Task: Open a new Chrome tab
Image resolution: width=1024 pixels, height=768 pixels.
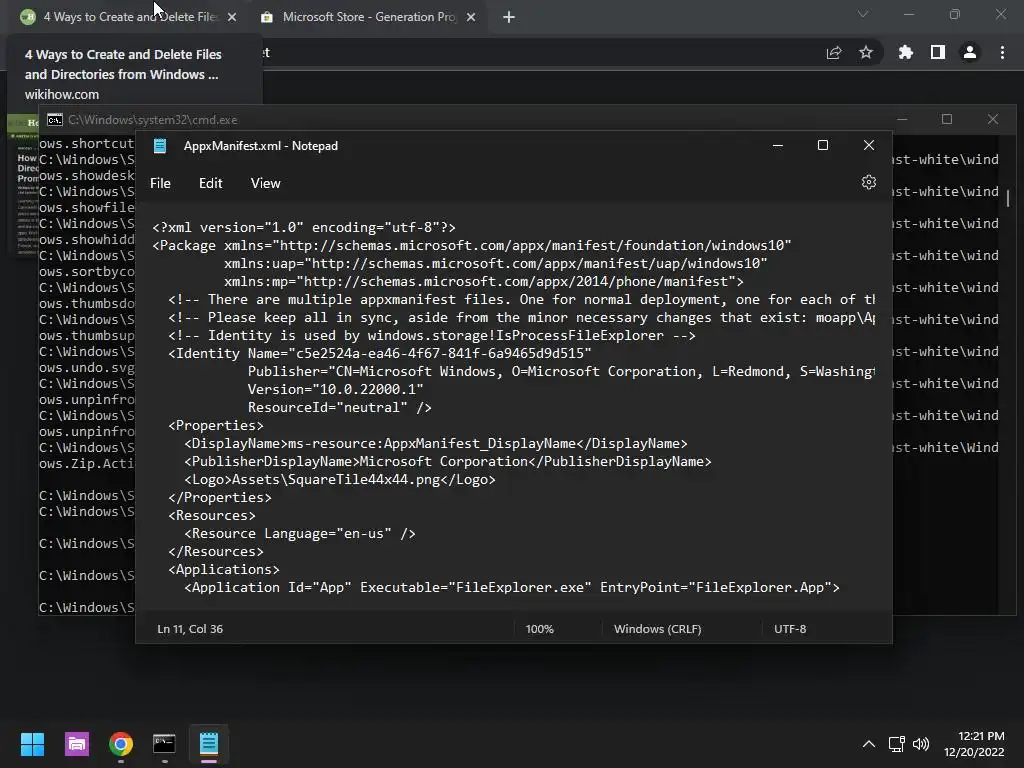Action: pos(509,17)
